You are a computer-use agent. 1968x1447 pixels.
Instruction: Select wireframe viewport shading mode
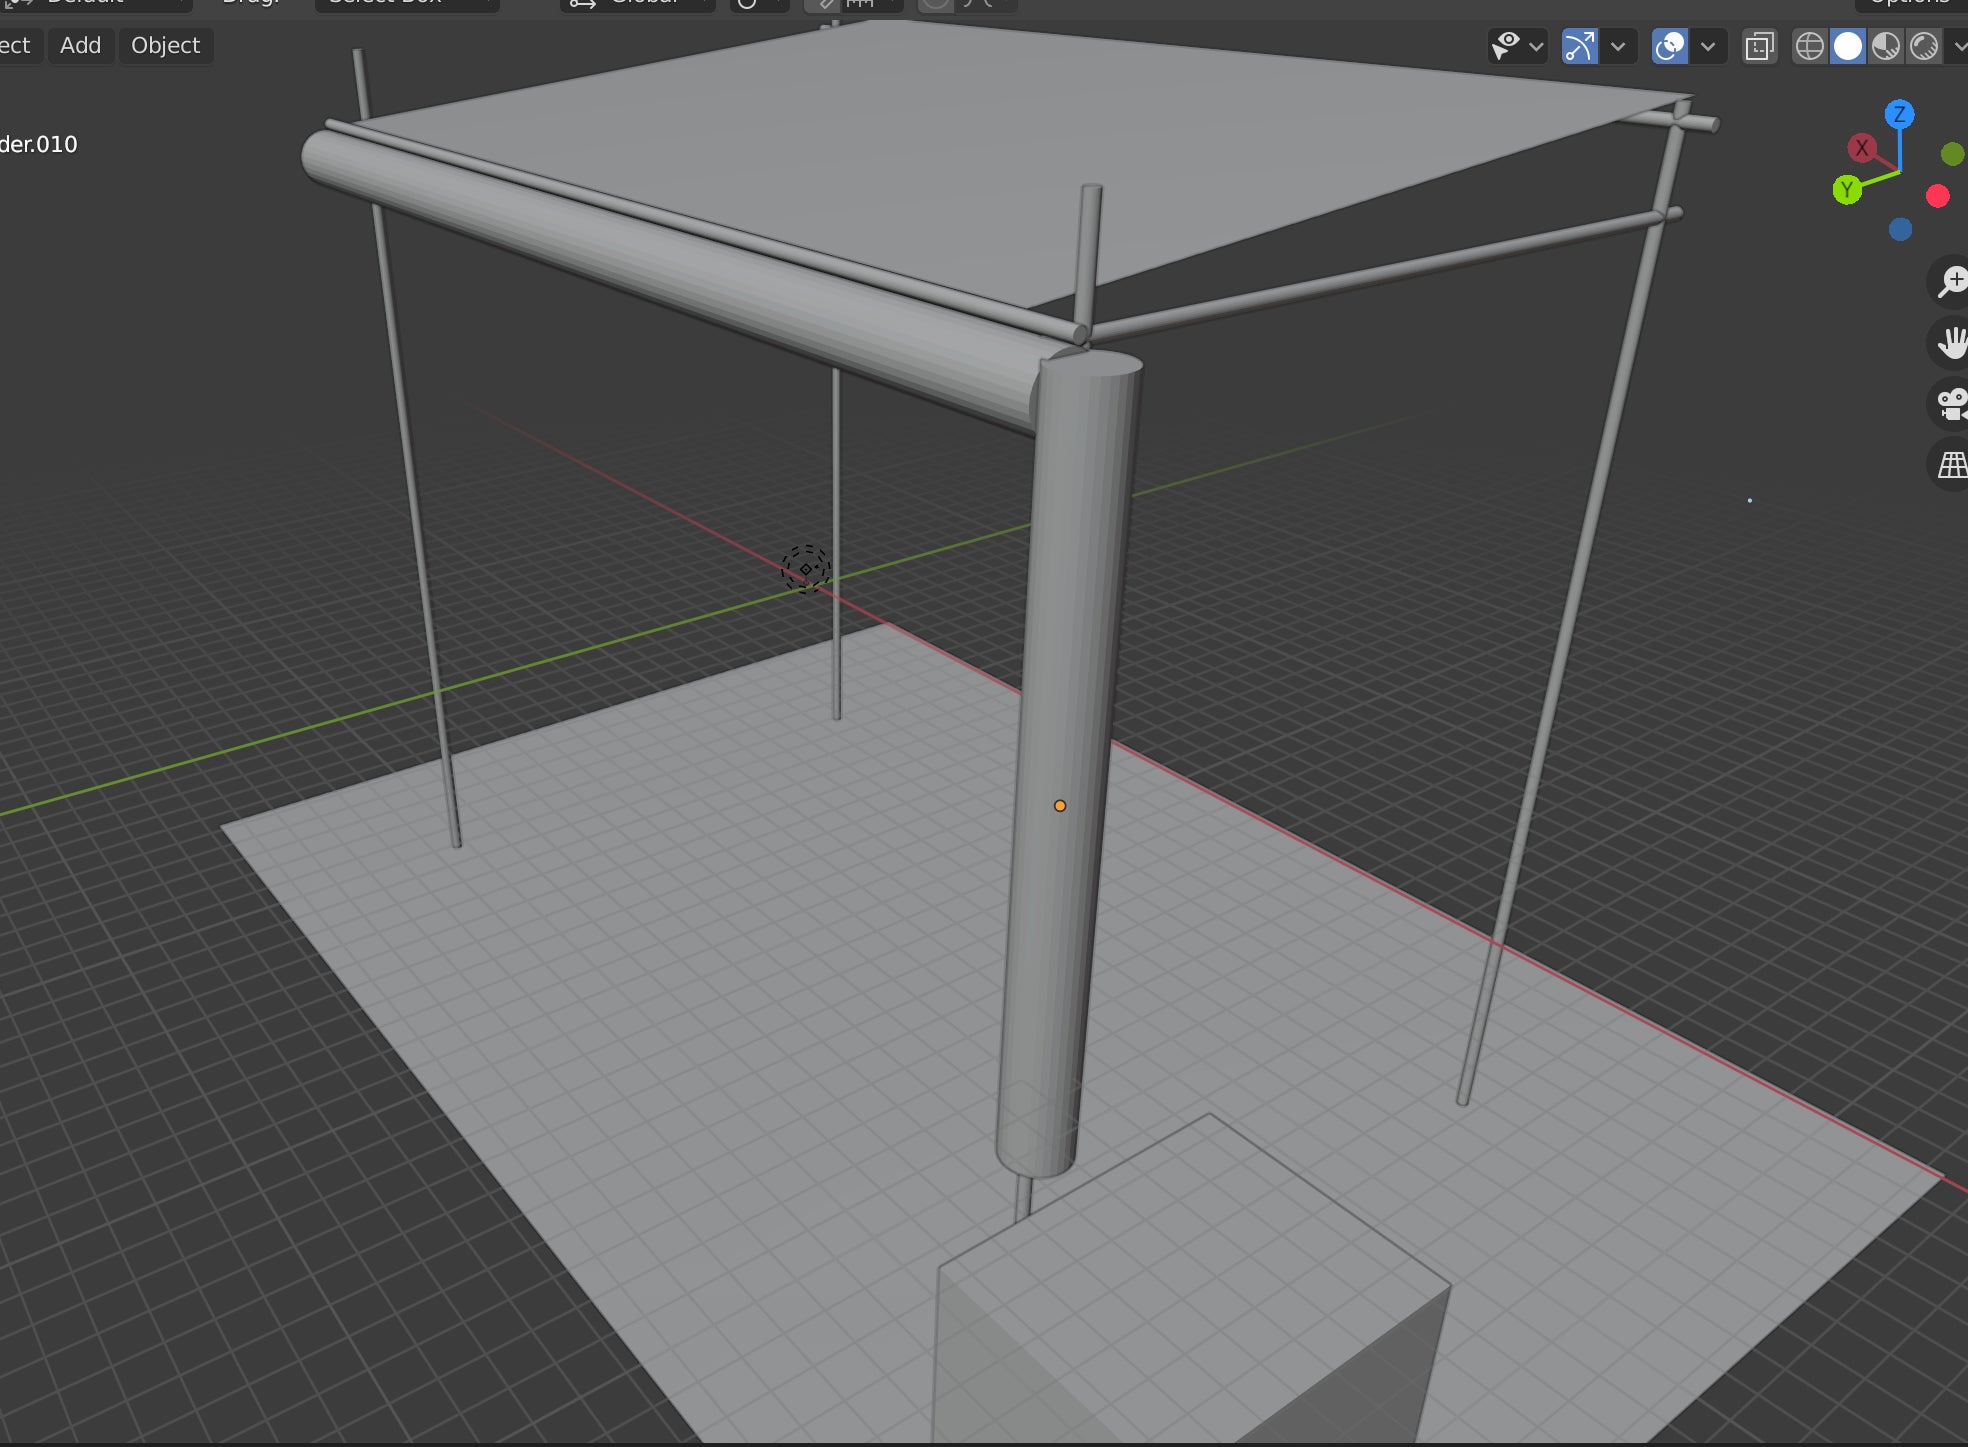pos(1809,46)
